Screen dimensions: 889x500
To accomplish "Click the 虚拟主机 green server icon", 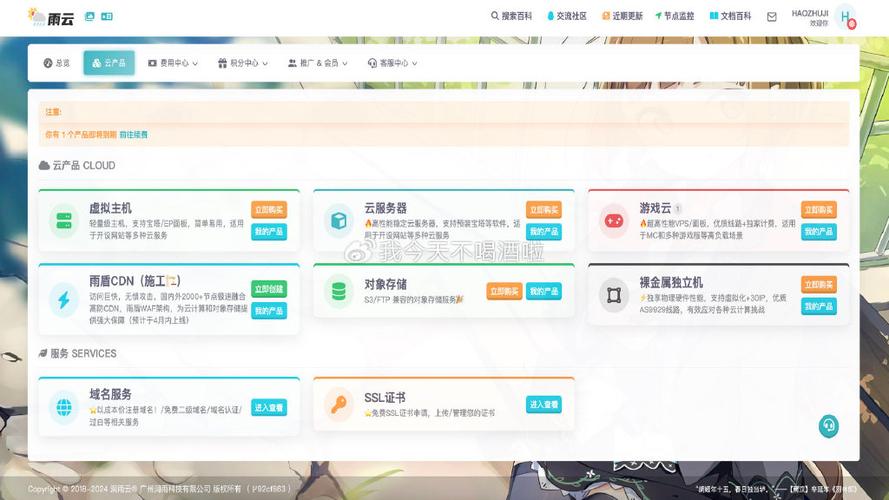I will click(64, 221).
